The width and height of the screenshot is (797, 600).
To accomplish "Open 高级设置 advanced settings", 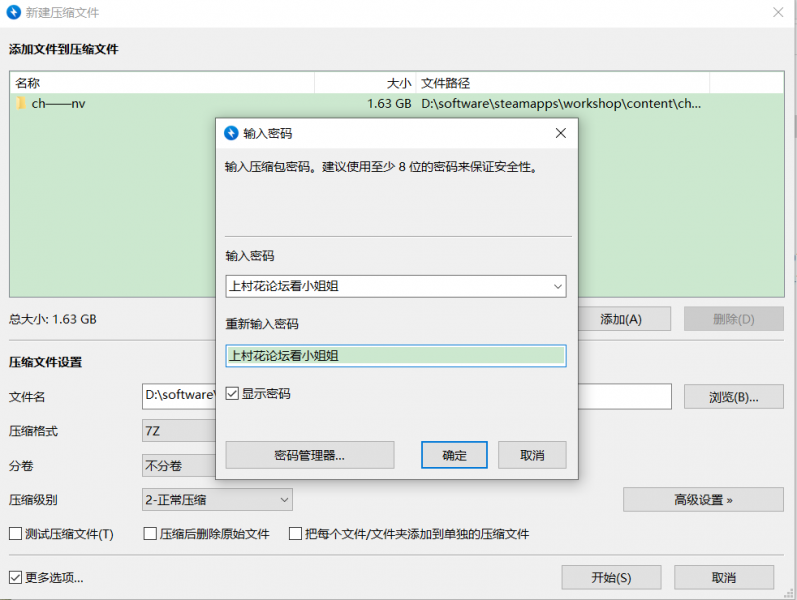I will click(x=703, y=499).
